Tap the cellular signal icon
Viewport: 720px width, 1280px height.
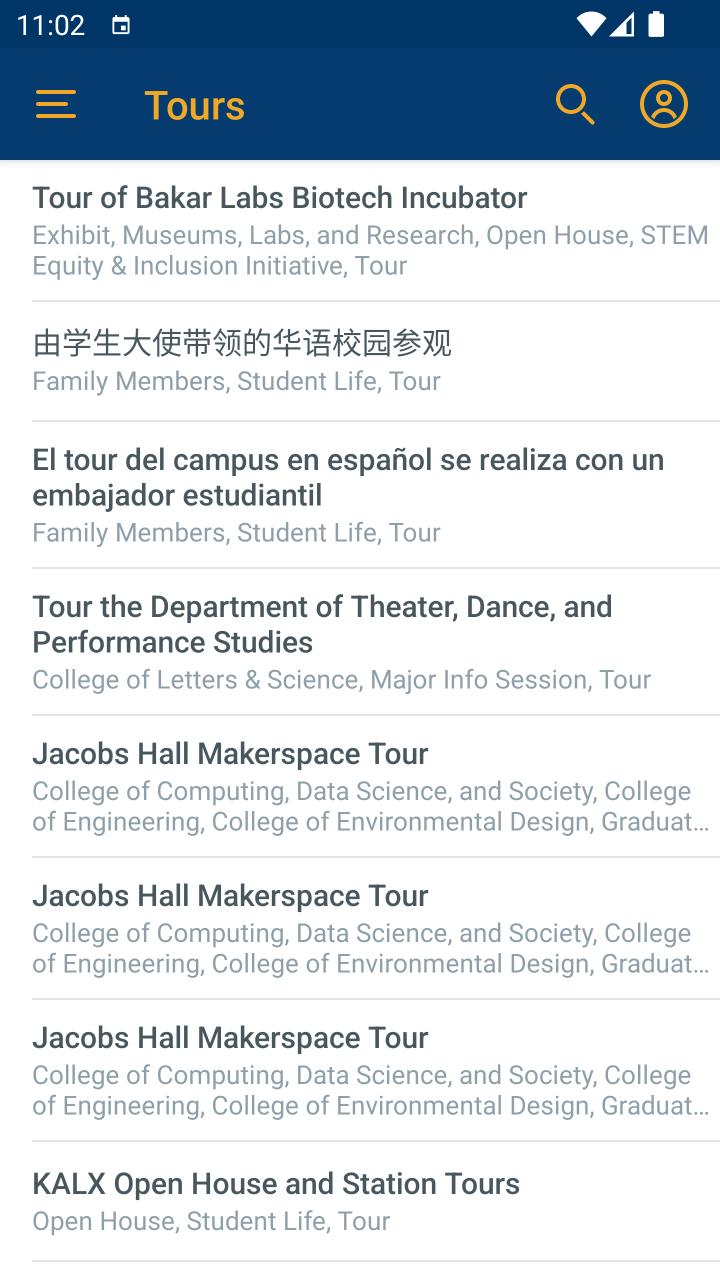[623, 25]
